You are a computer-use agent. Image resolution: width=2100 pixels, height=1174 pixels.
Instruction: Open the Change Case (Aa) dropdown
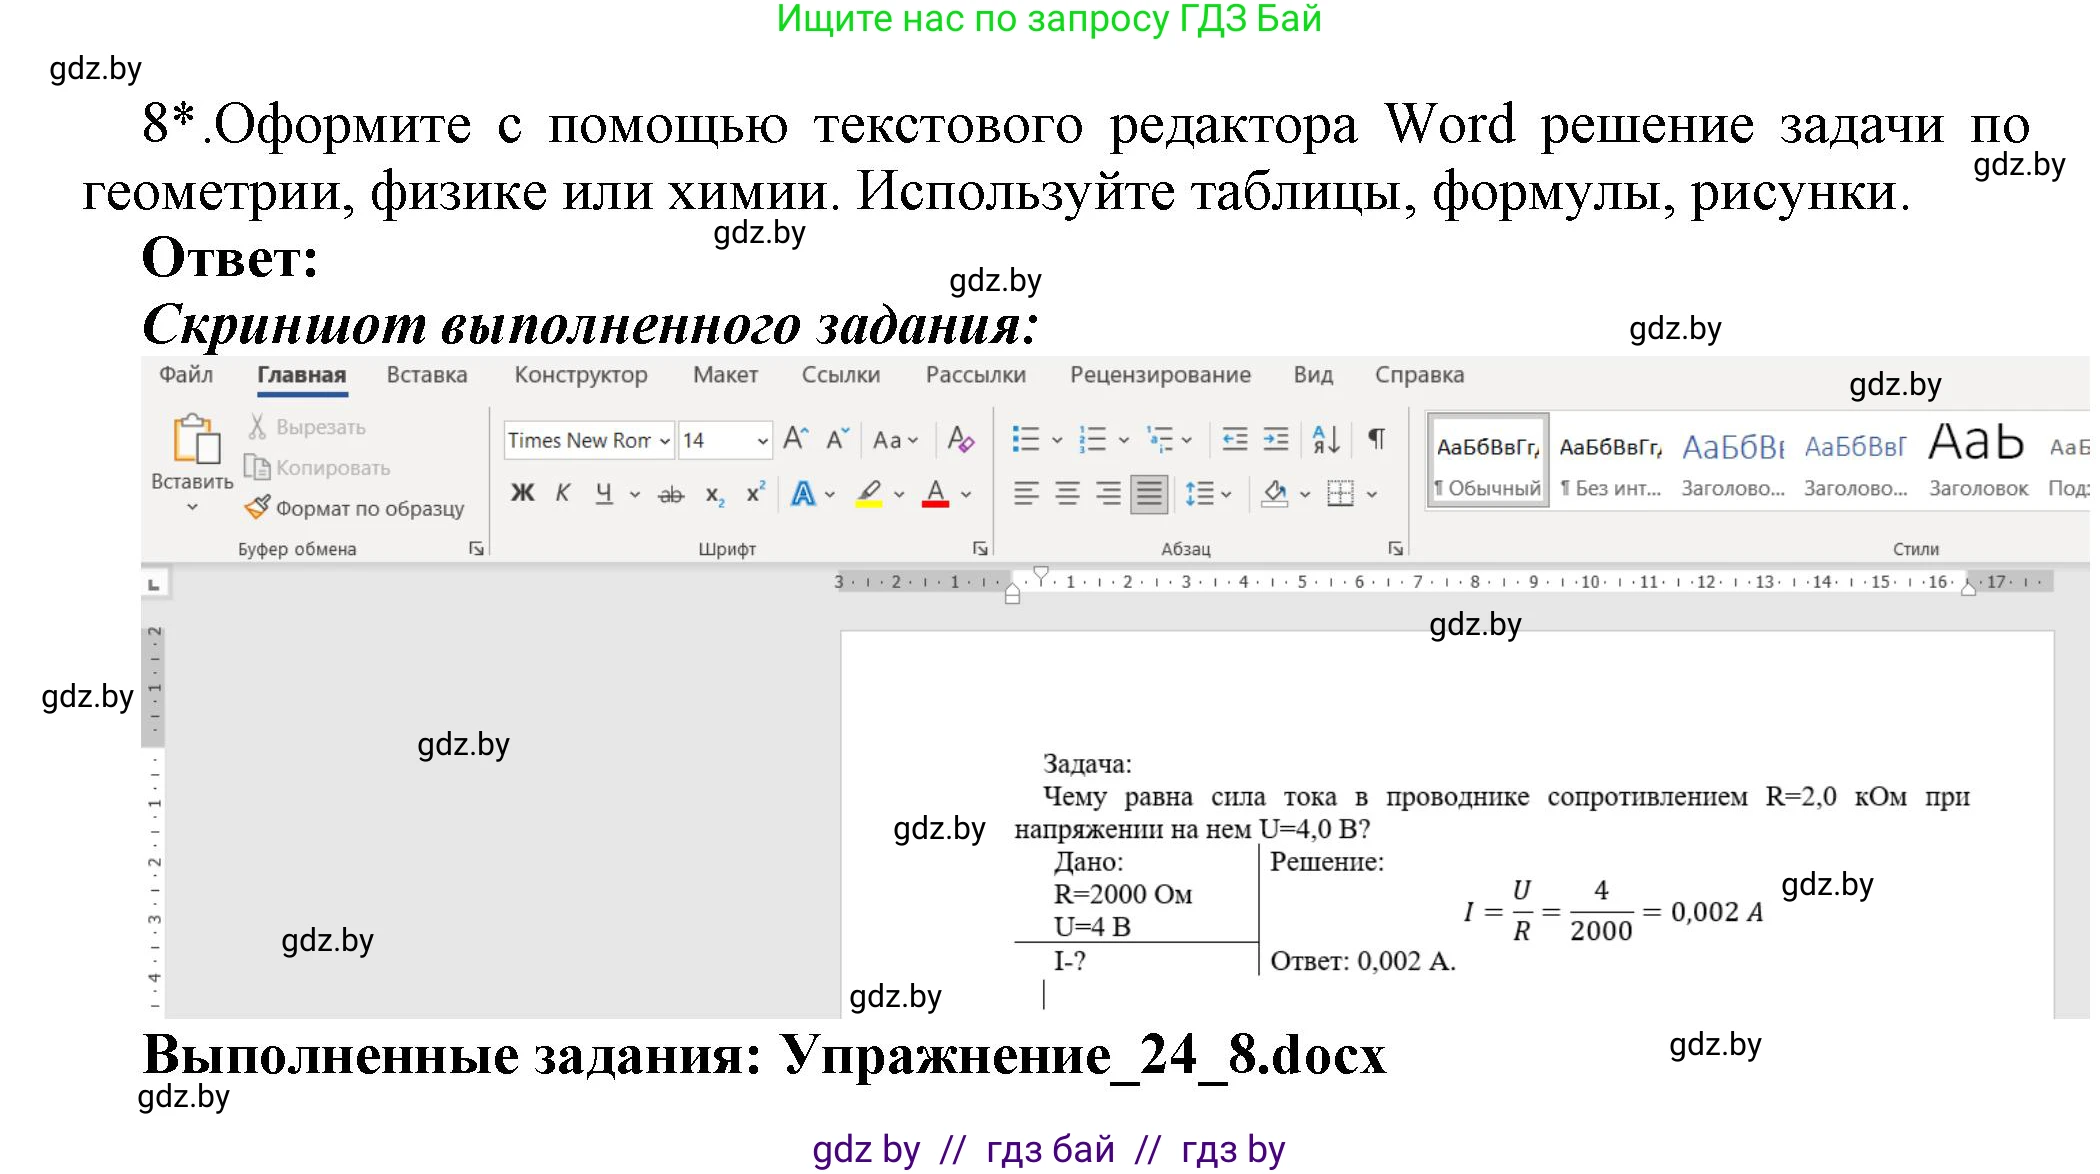click(895, 439)
